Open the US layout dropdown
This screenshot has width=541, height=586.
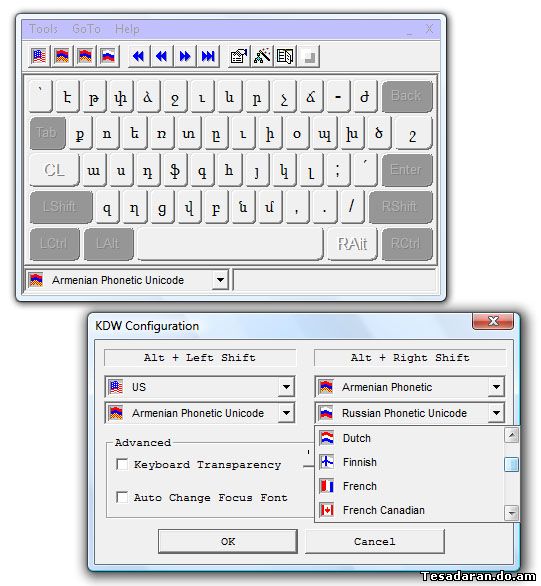[286, 387]
